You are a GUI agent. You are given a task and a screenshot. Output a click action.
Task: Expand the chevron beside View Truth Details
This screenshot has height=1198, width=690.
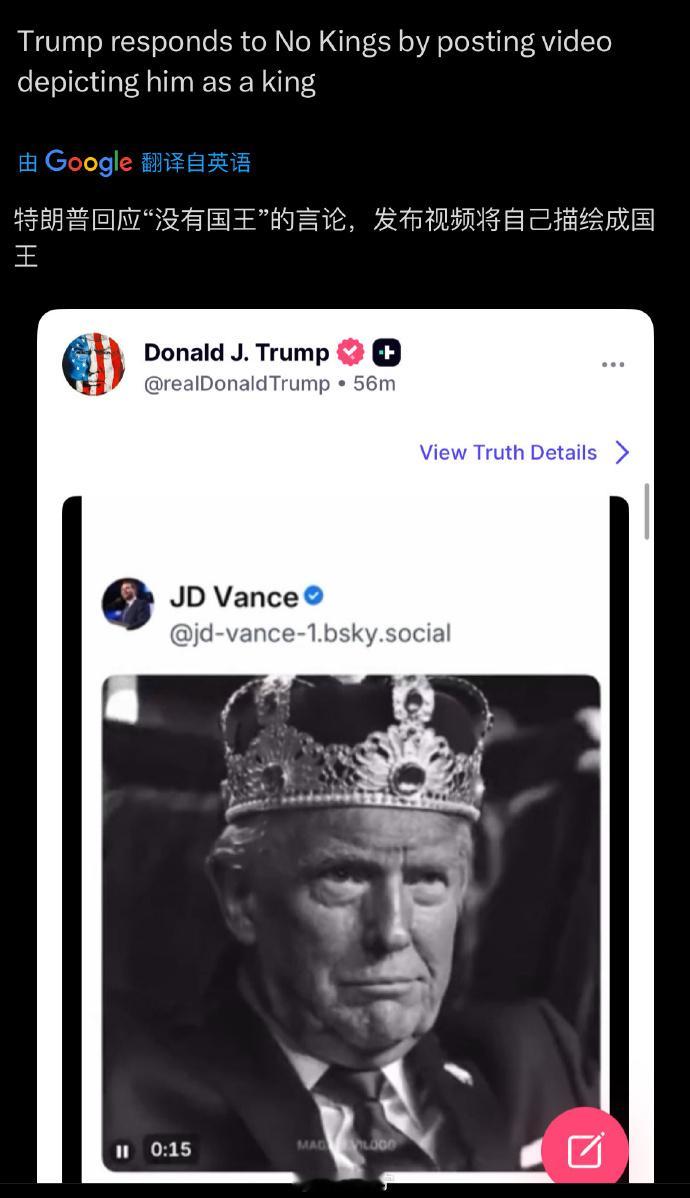click(622, 452)
